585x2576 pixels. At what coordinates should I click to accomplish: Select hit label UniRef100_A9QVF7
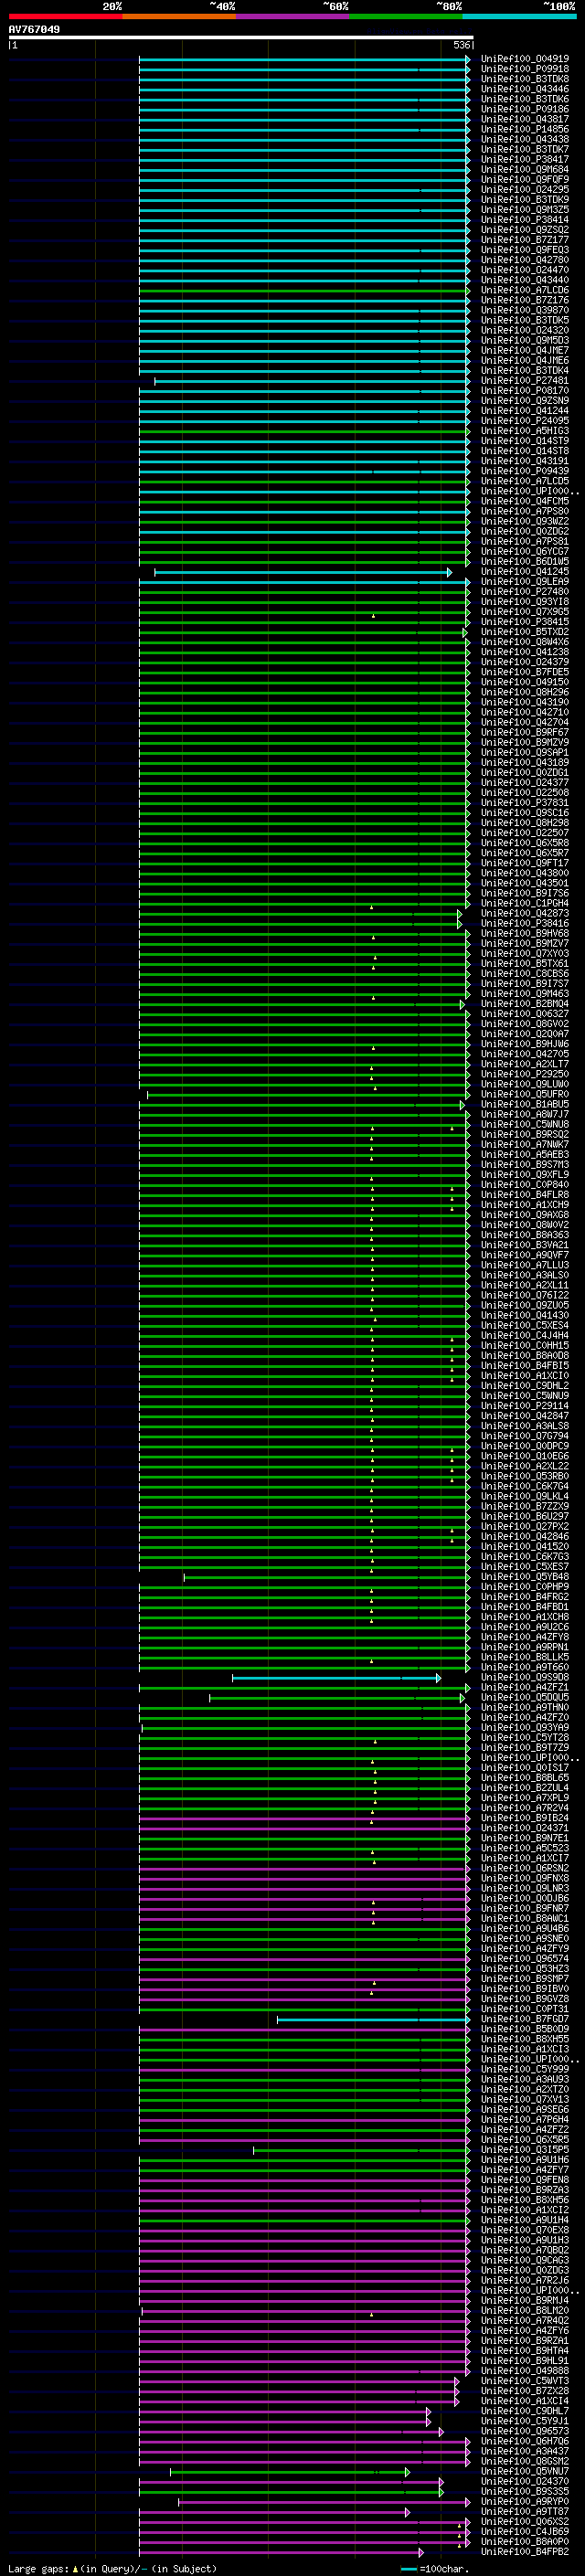point(525,1255)
